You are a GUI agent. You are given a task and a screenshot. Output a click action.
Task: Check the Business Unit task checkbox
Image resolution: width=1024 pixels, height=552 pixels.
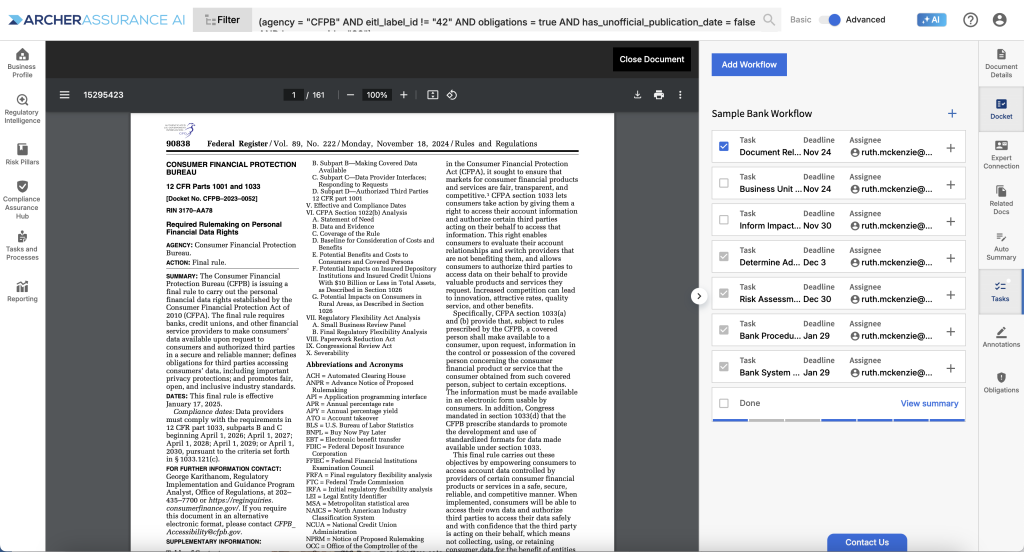(724, 183)
